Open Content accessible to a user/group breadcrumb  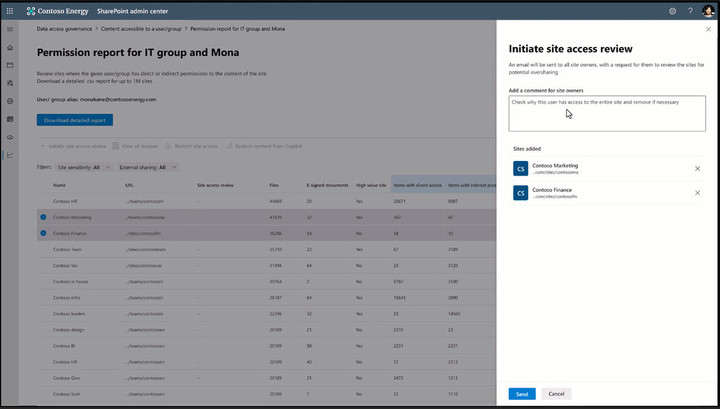tap(141, 29)
